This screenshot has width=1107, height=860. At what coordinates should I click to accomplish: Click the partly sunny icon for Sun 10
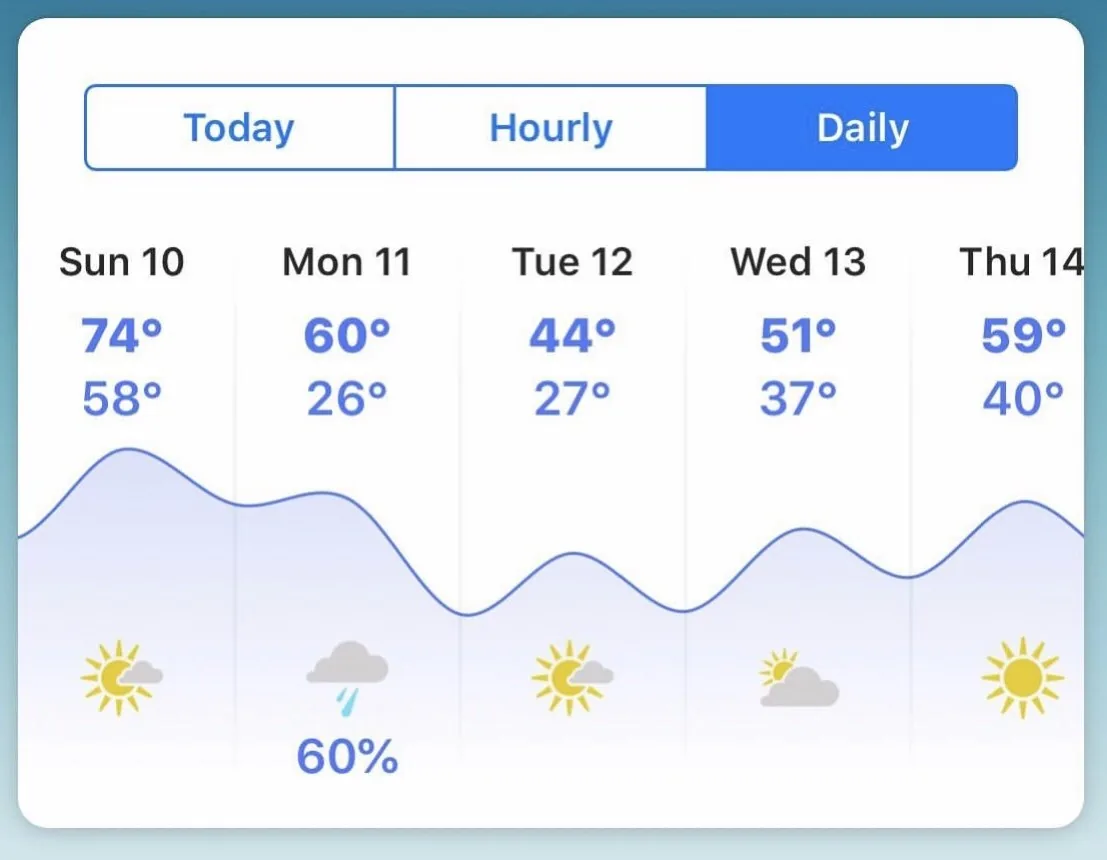point(121,678)
